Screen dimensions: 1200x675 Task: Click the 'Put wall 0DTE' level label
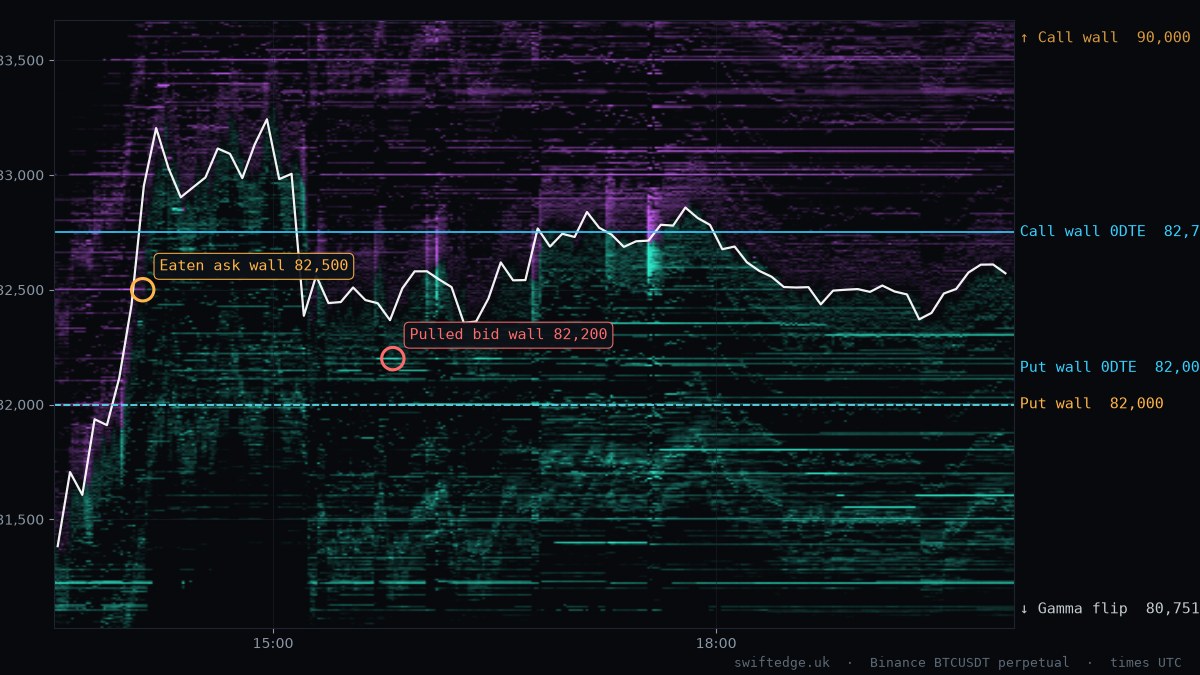click(x=1109, y=367)
